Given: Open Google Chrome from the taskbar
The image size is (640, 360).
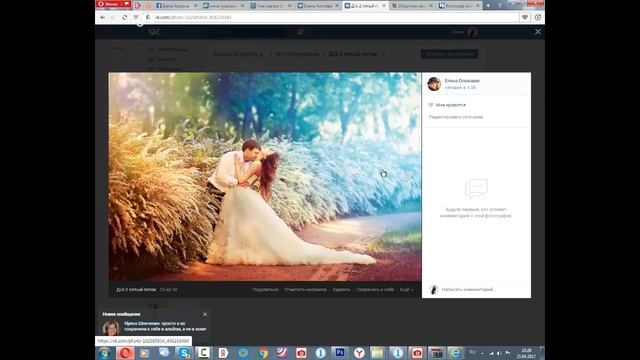Looking at the screenshot, I should (262, 353).
